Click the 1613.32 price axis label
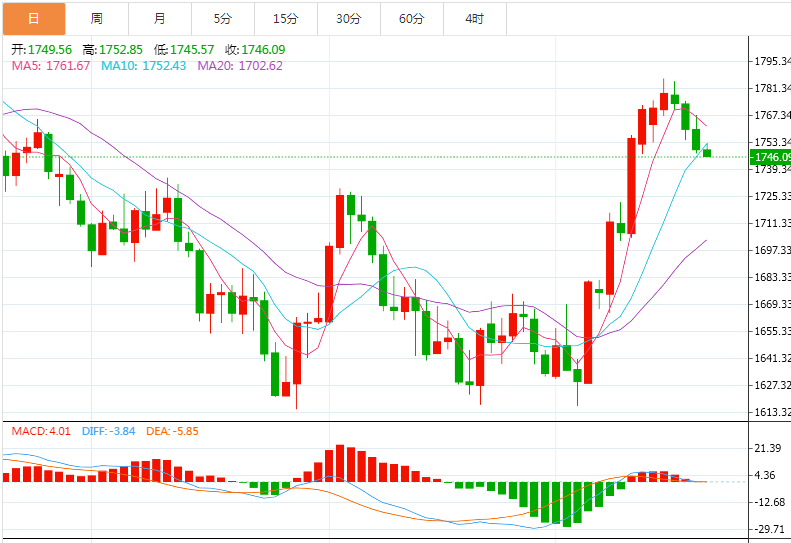This screenshot has width=791, height=543. point(772,412)
